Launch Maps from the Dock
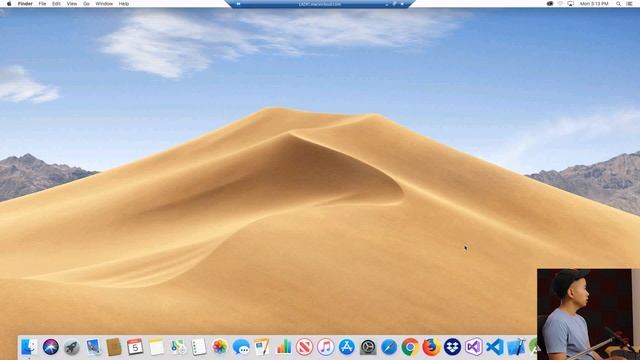The image size is (640, 360). [178, 347]
